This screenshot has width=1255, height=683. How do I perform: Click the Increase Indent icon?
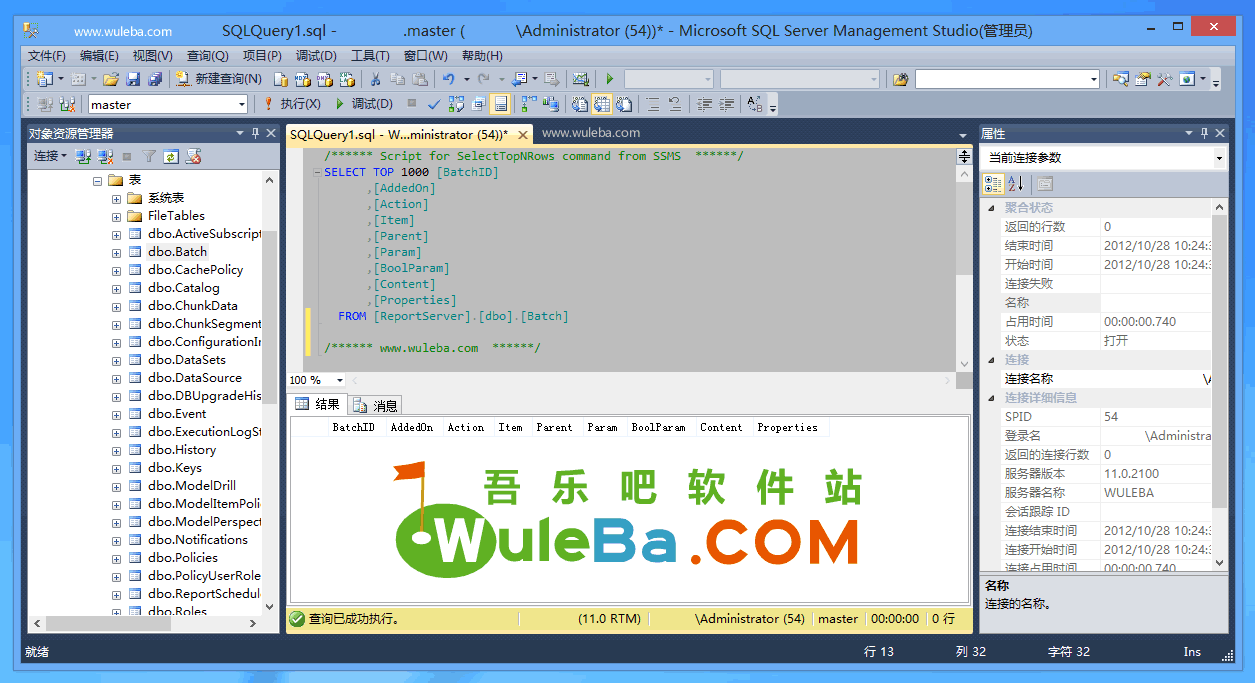pos(727,104)
